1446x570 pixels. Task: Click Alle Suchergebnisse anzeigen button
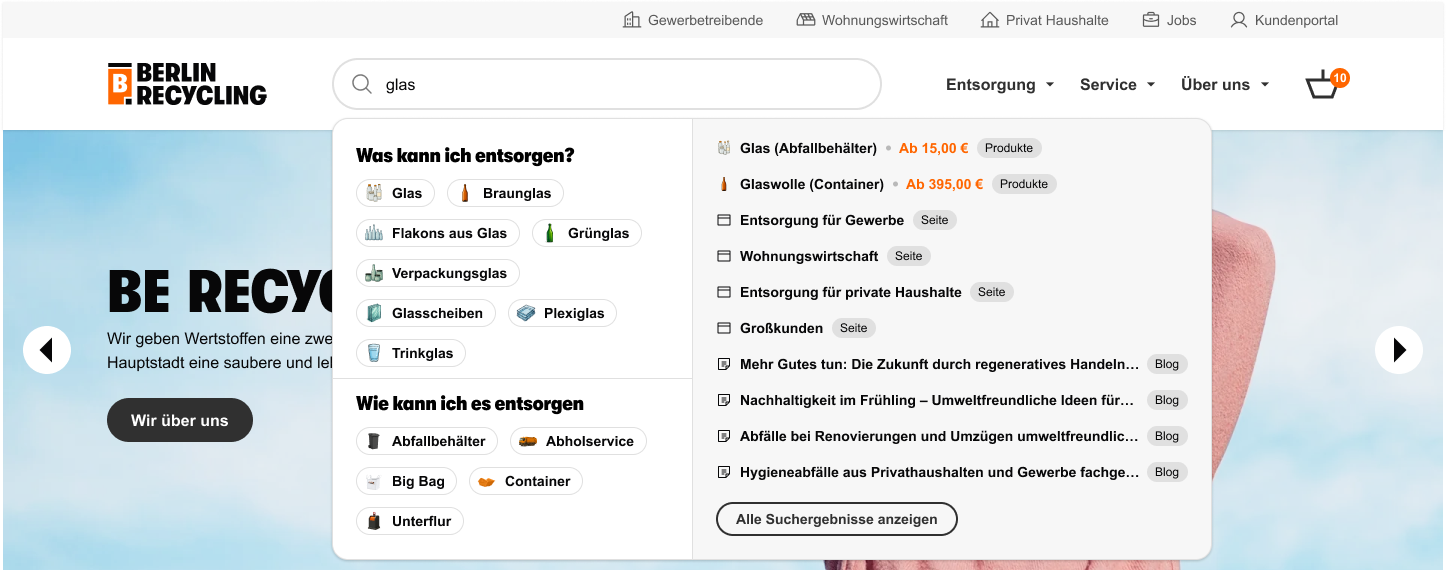click(836, 519)
